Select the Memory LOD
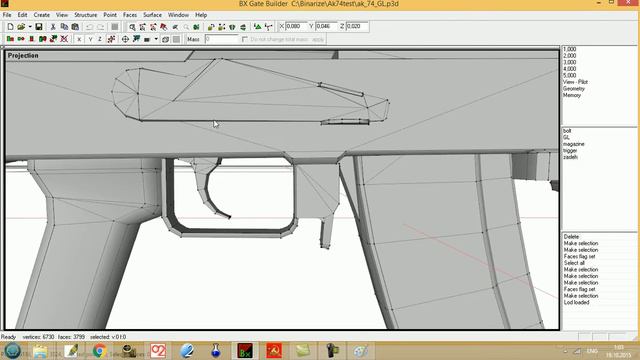The height and width of the screenshot is (360, 640). [x=572, y=95]
